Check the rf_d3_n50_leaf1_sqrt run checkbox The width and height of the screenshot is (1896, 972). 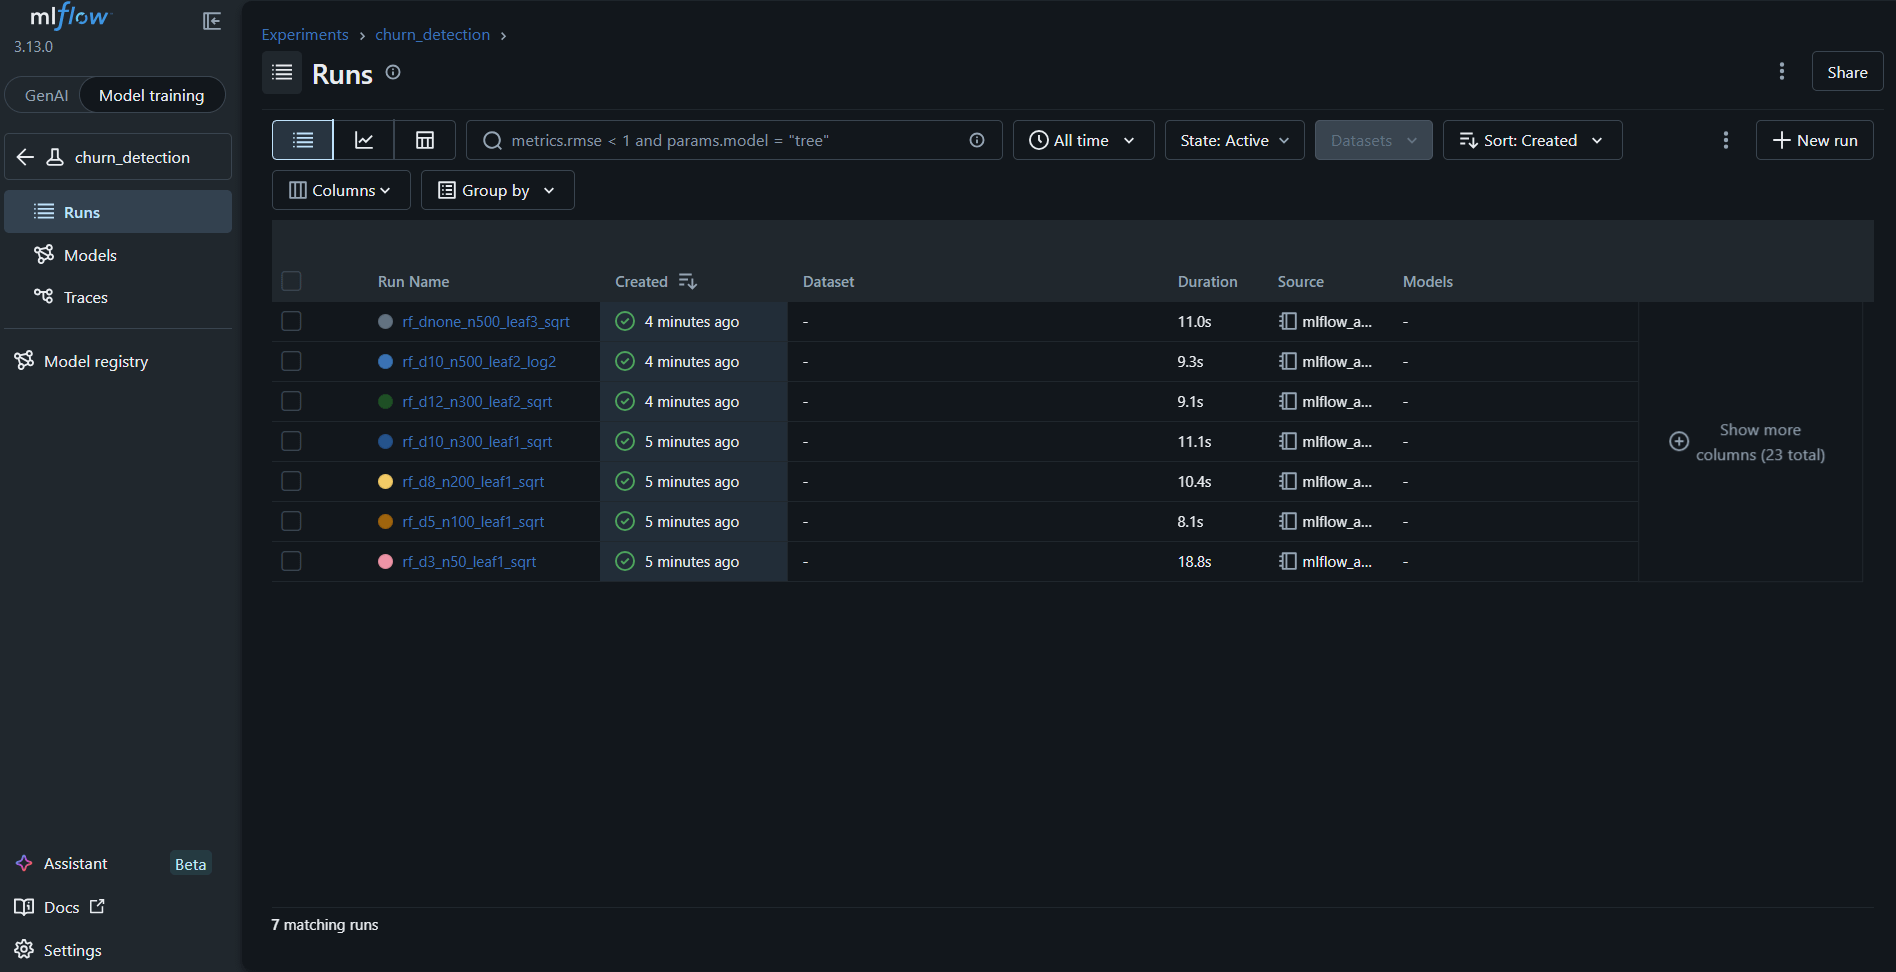pos(291,561)
